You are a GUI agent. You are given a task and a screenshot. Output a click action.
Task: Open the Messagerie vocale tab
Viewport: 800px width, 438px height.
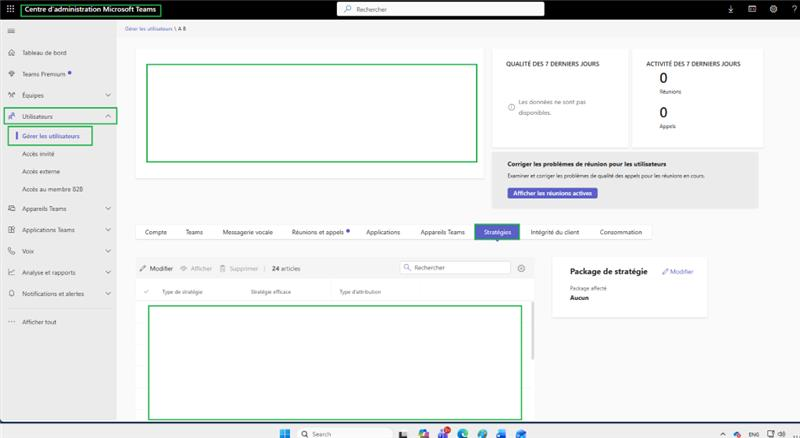pos(247,232)
